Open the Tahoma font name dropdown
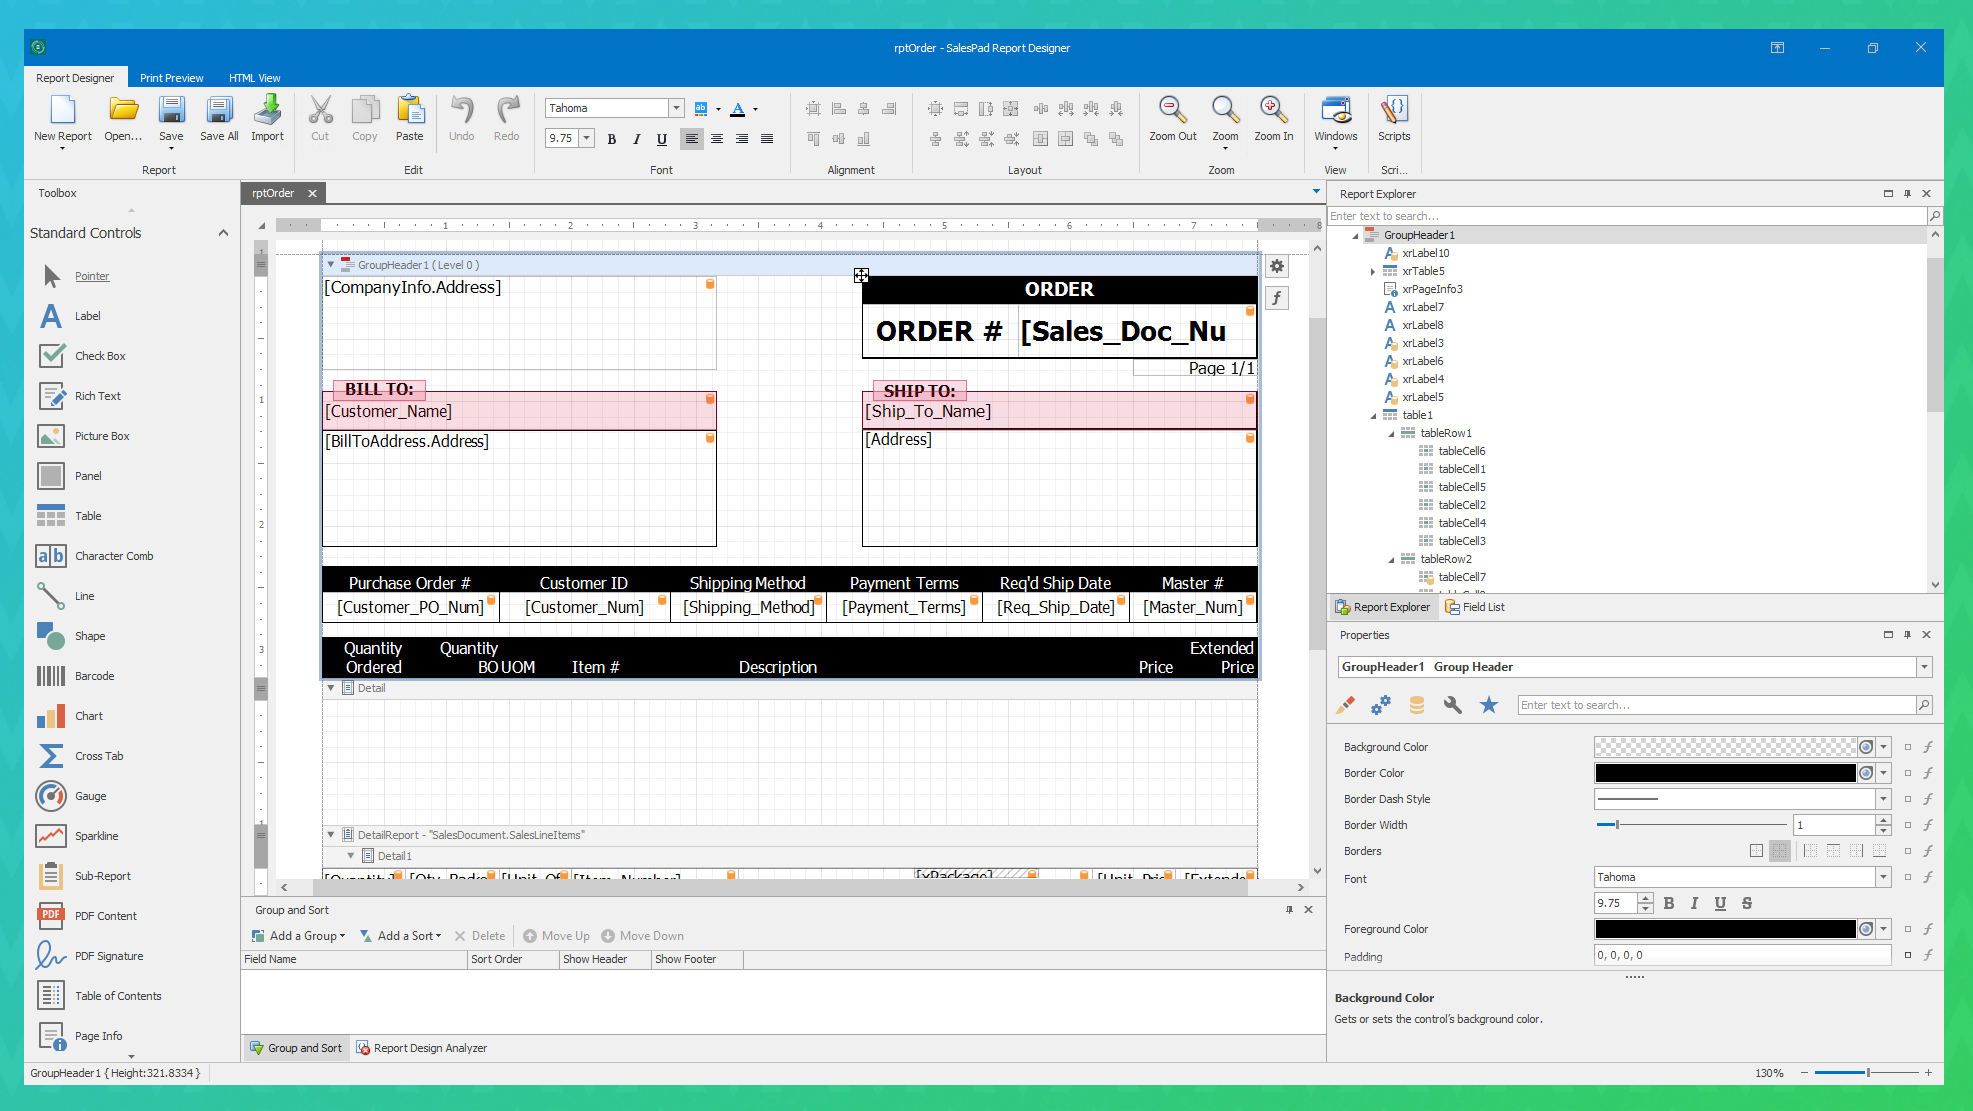 pyautogui.click(x=677, y=108)
